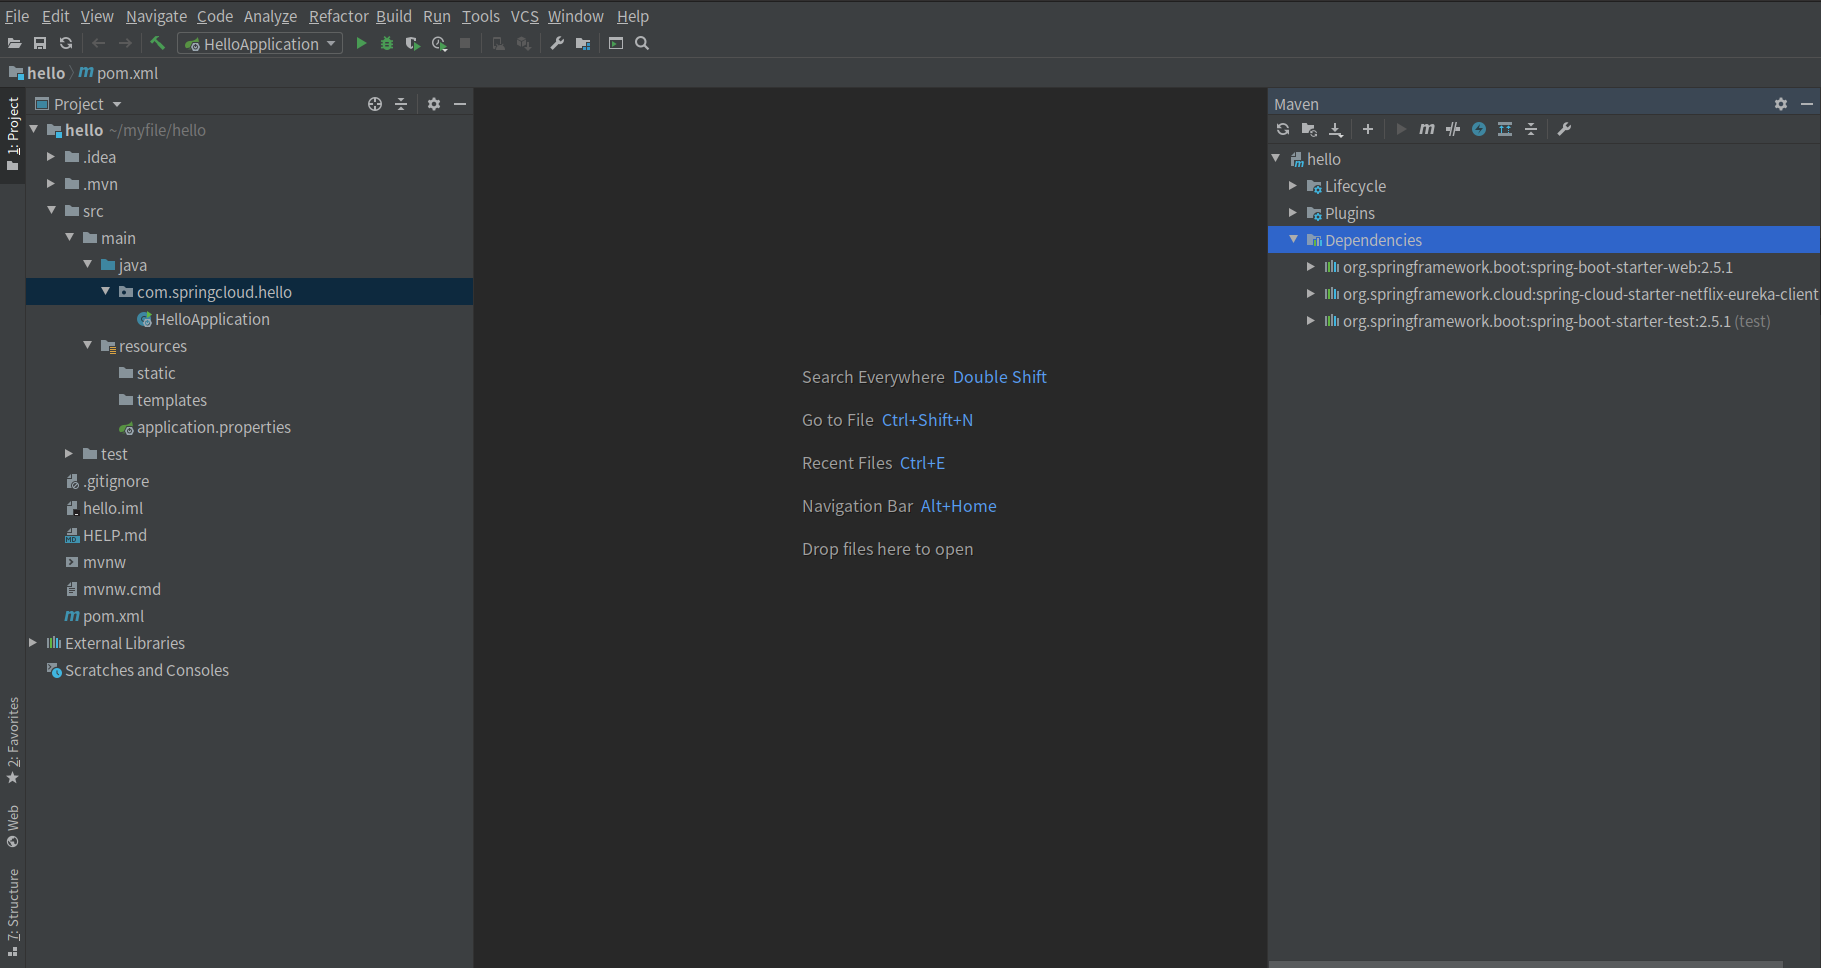The width and height of the screenshot is (1821, 968).
Task: Hide the Maven panel with the minus icon
Action: (1807, 104)
